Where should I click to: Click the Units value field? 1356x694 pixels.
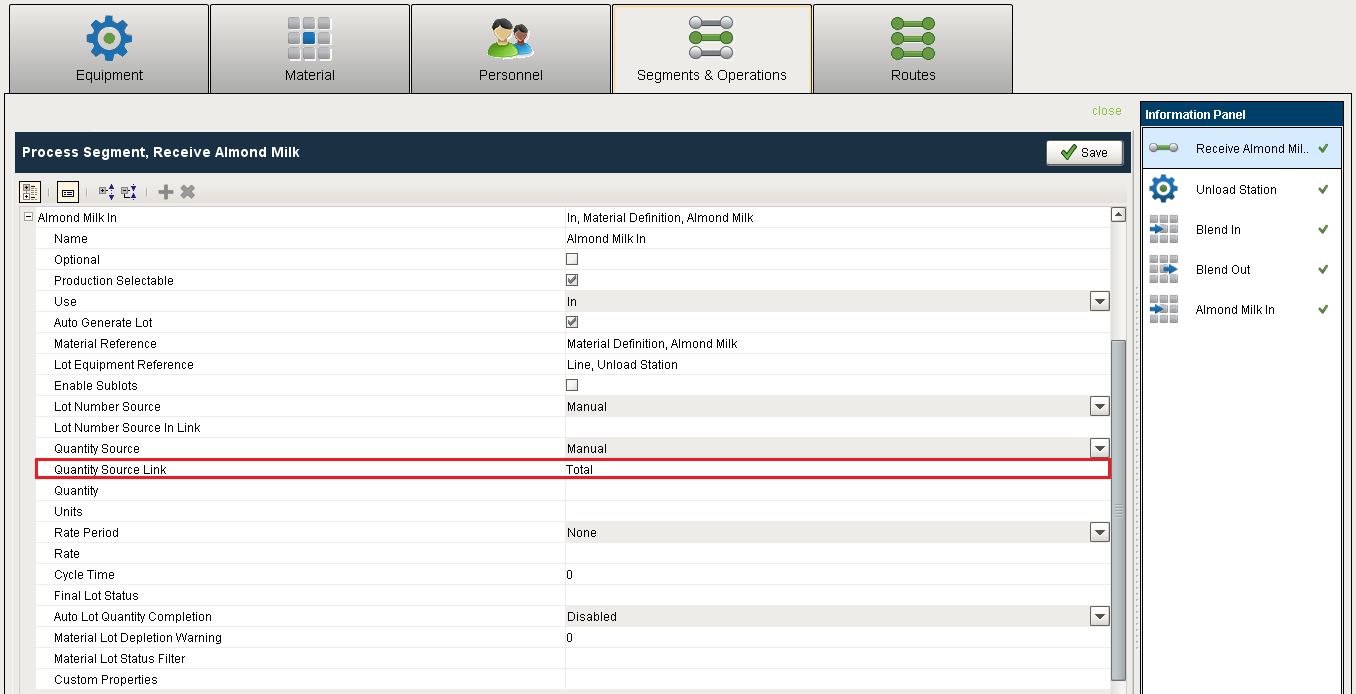click(x=837, y=512)
